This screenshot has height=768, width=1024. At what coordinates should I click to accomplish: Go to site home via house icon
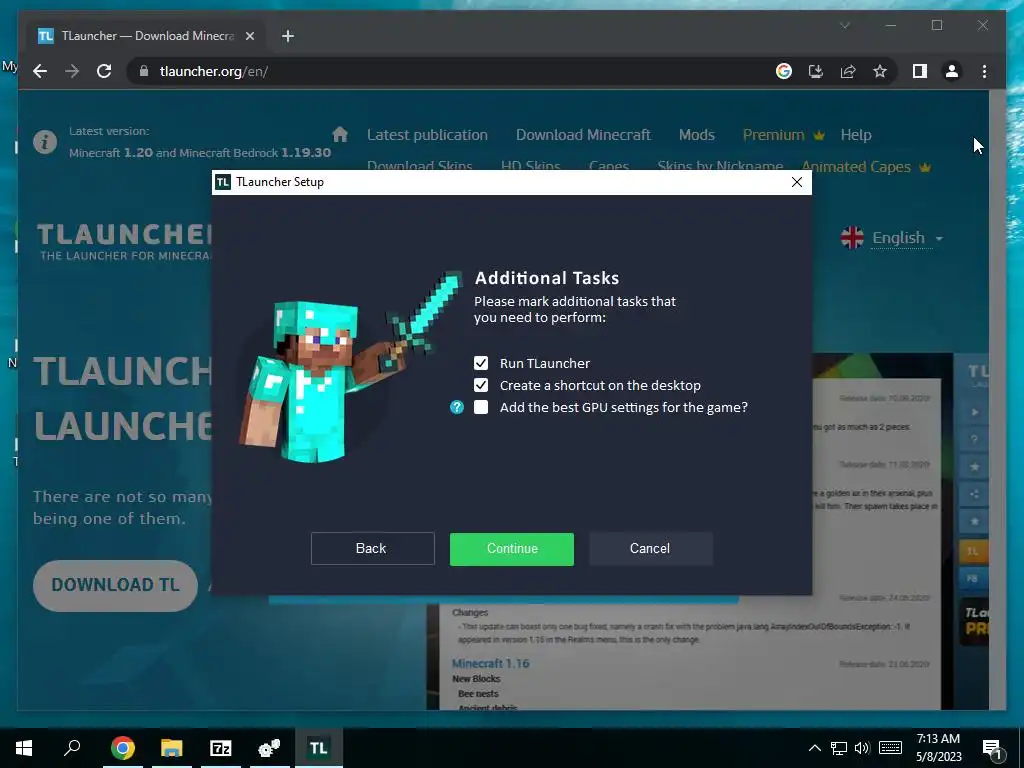tap(340, 135)
